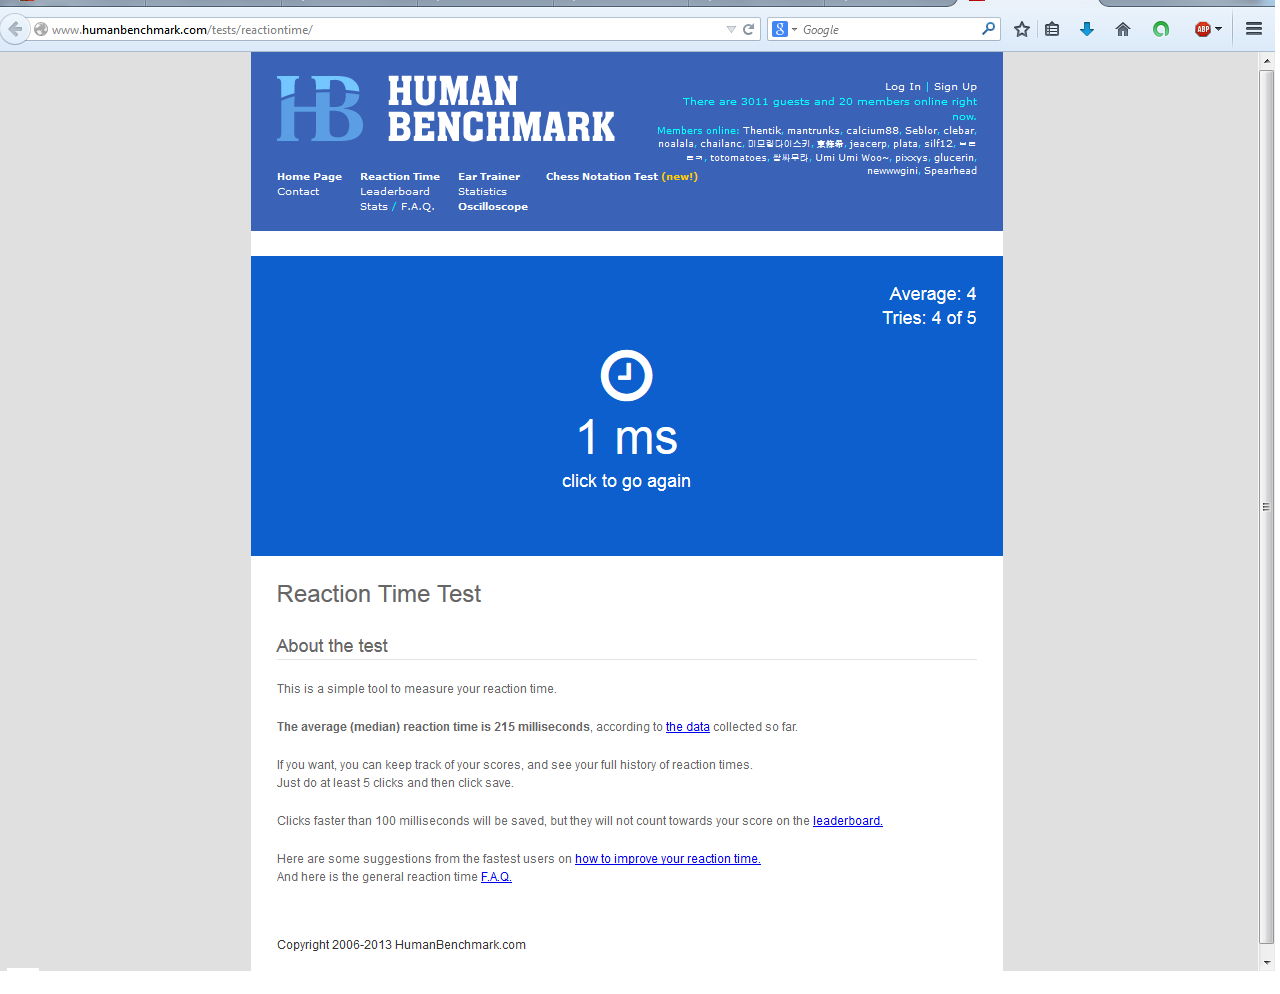Go to the browser home page icon
1280x994 pixels.
[x=1123, y=29]
